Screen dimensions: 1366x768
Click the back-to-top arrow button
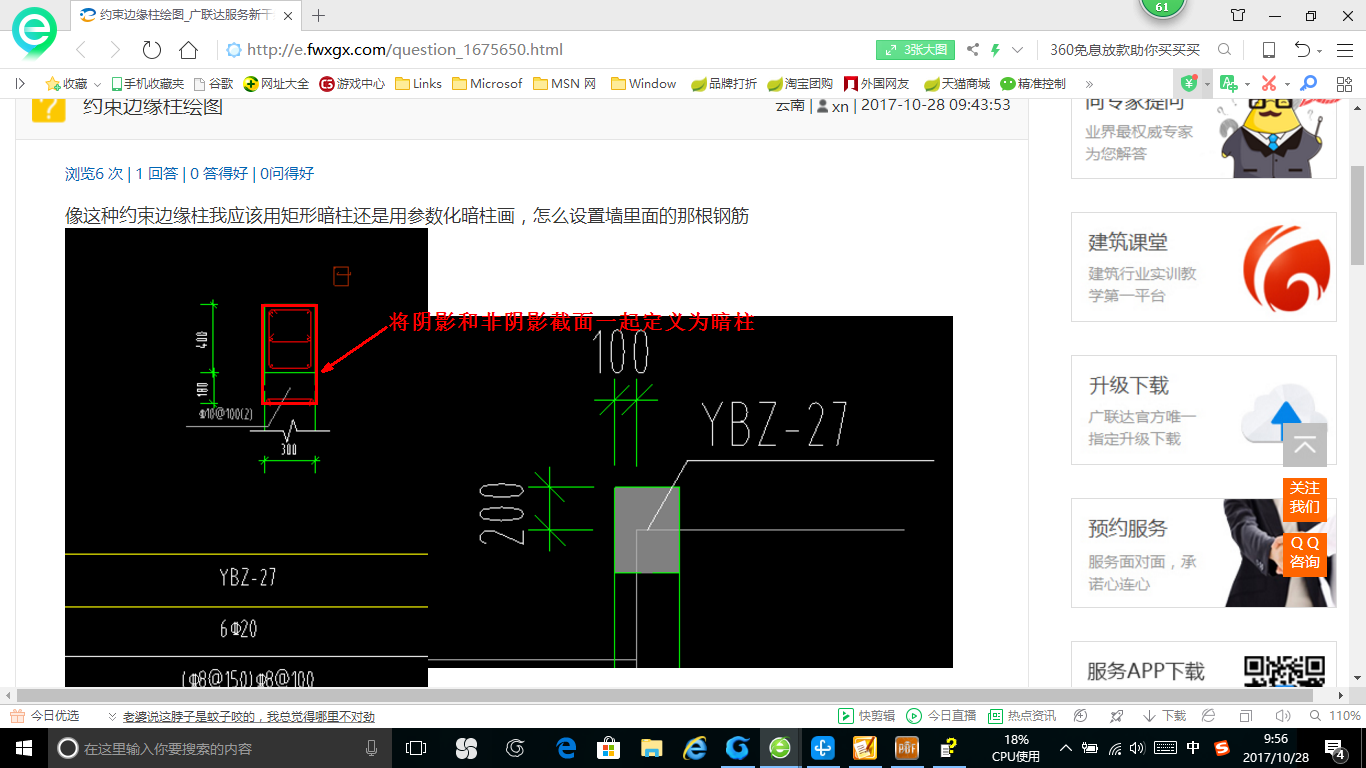(x=1305, y=445)
